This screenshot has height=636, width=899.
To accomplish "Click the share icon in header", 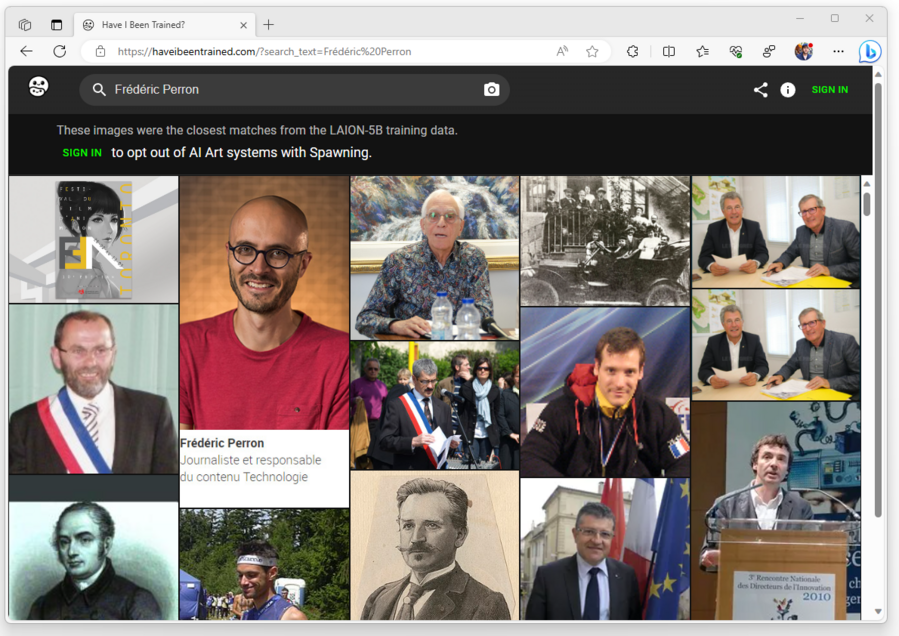I will pyautogui.click(x=760, y=90).
